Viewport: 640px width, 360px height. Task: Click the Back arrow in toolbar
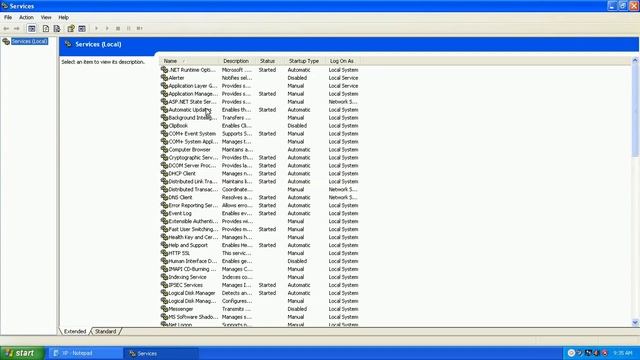[x=6, y=29]
